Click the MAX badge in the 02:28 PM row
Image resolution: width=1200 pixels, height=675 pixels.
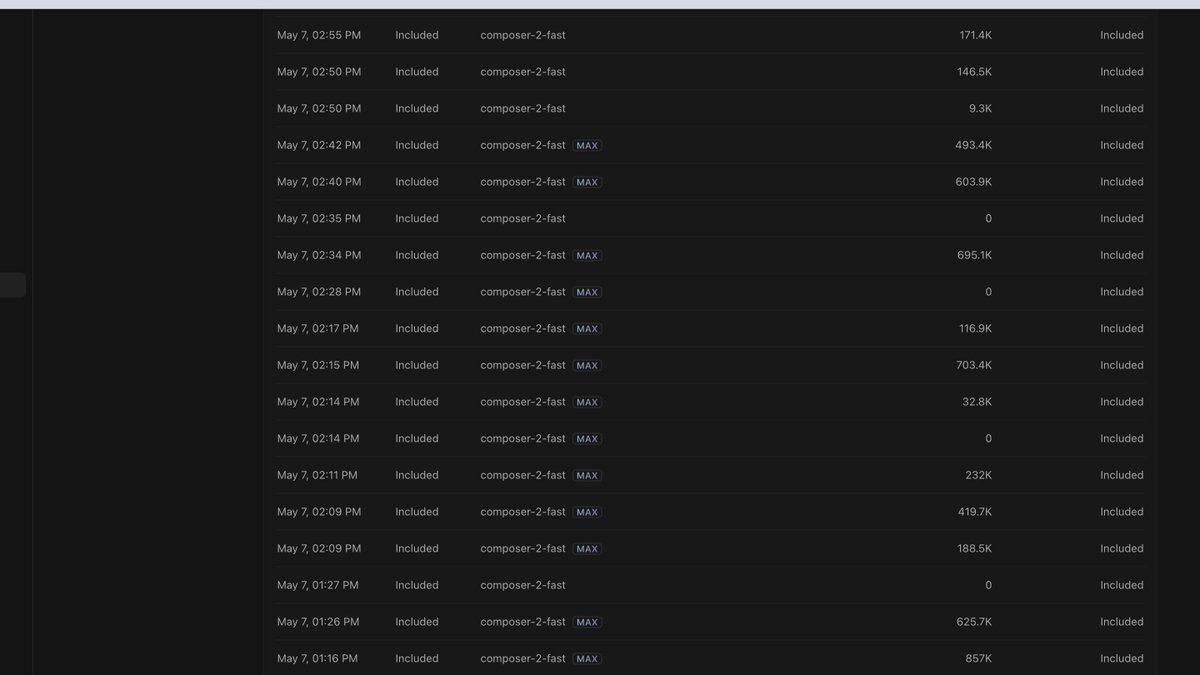pyautogui.click(x=587, y=292)
